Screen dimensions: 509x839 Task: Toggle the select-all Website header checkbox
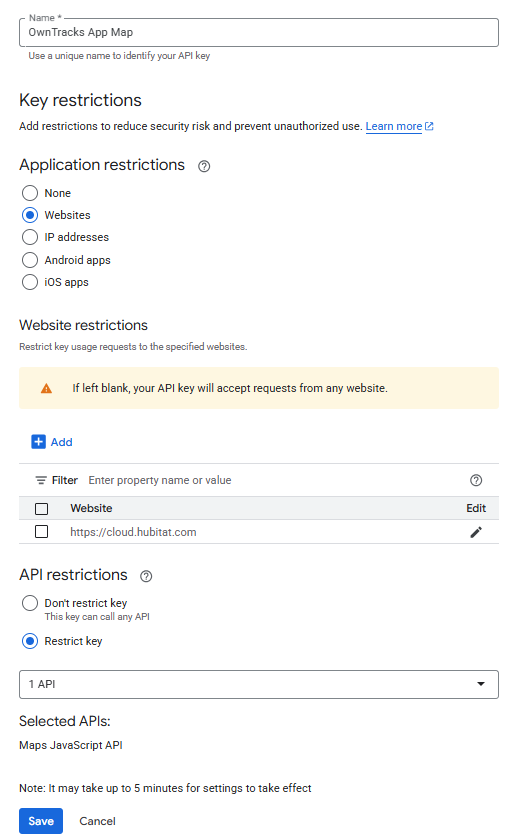pos(41,509)
